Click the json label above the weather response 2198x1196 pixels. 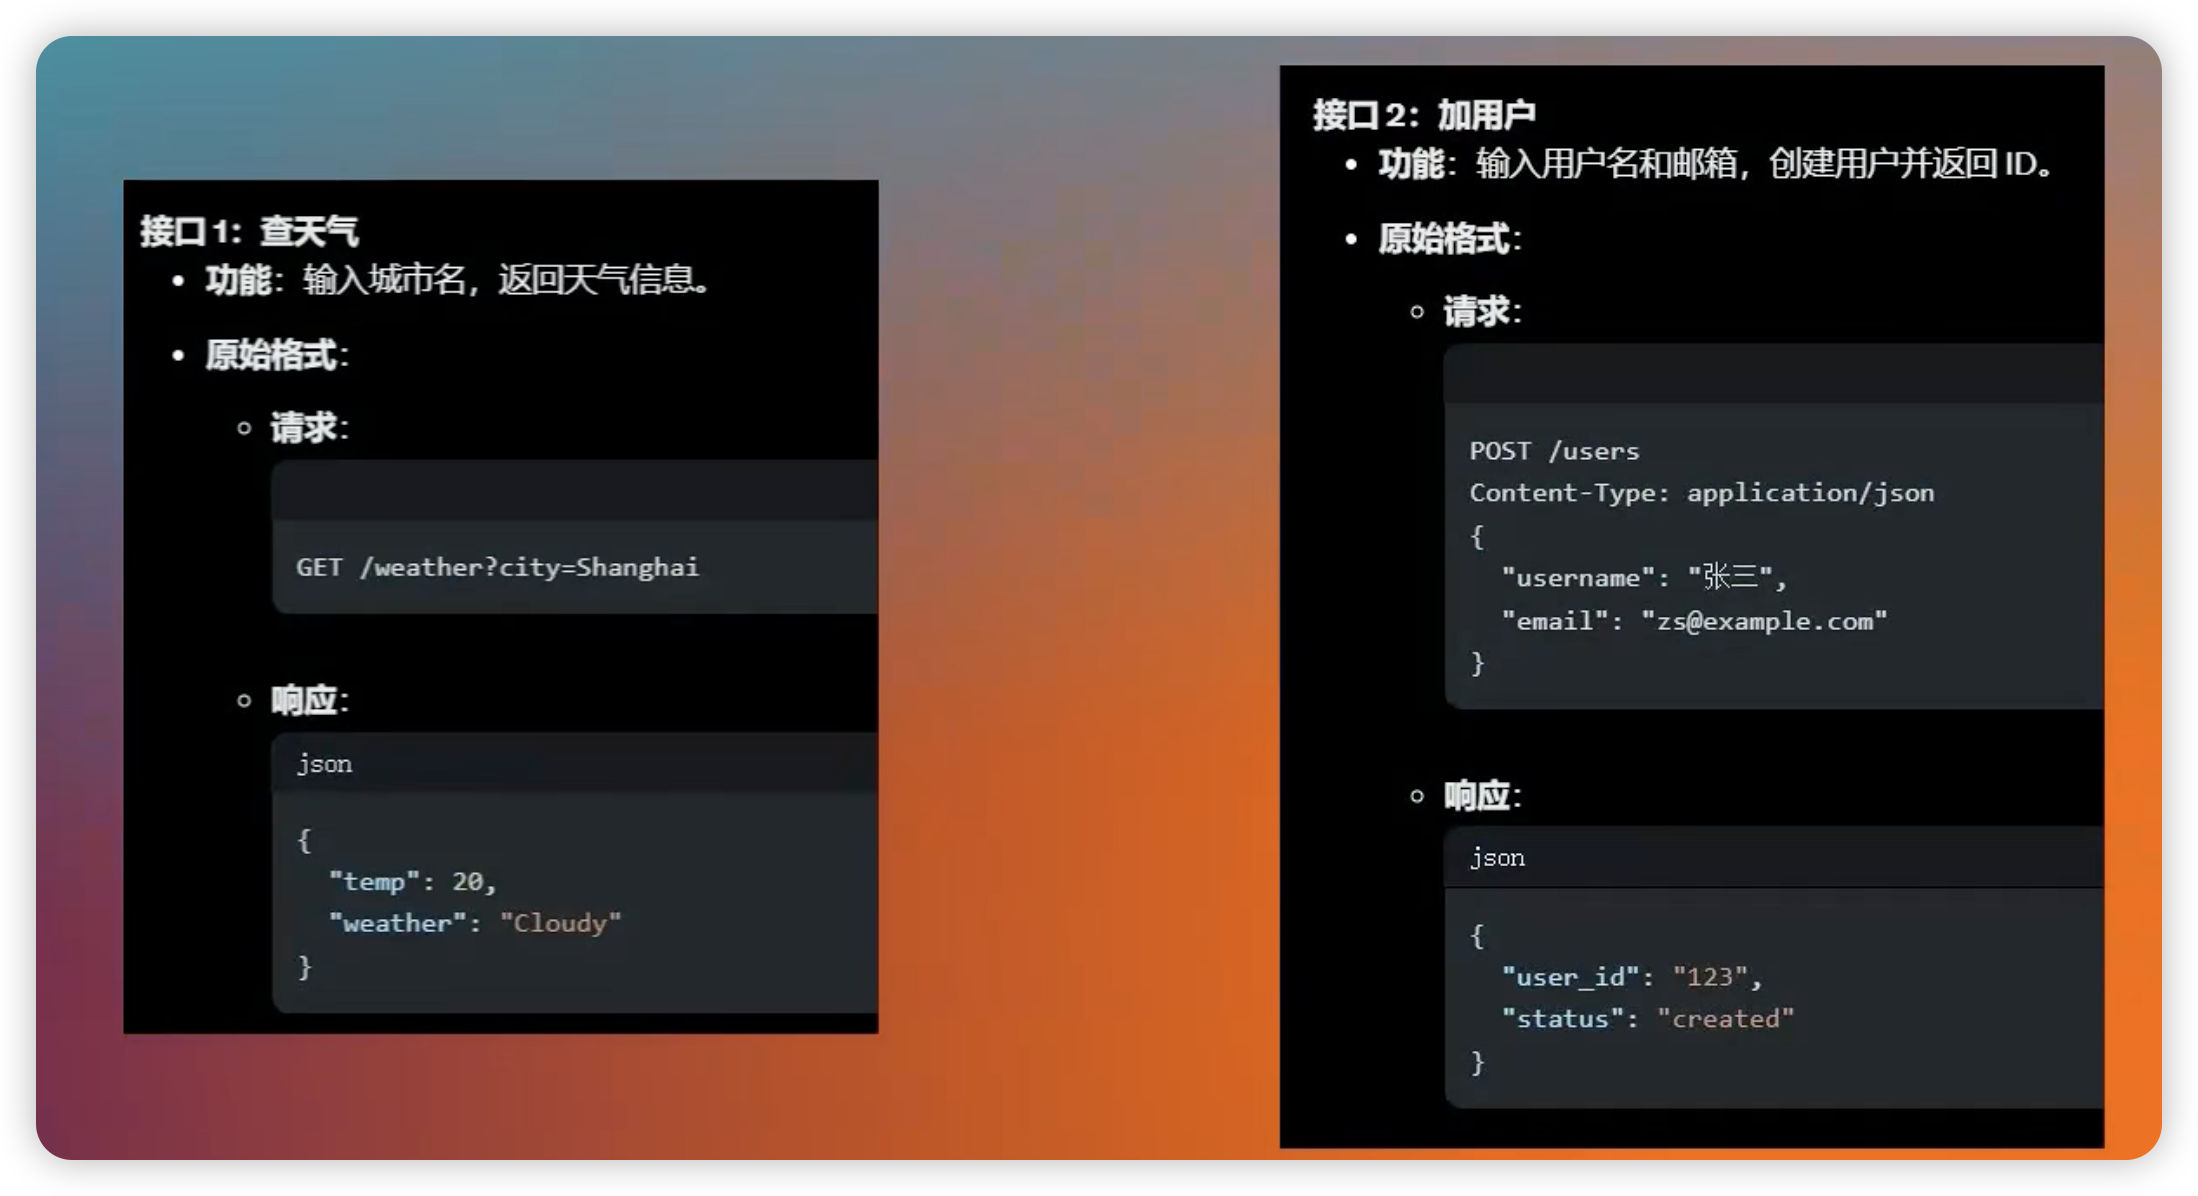coord(323,763)
